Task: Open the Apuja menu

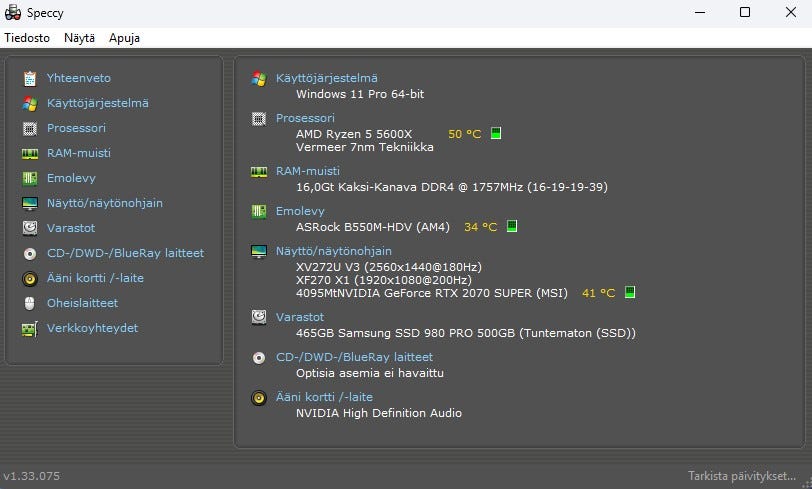Action: pos(124,38)
